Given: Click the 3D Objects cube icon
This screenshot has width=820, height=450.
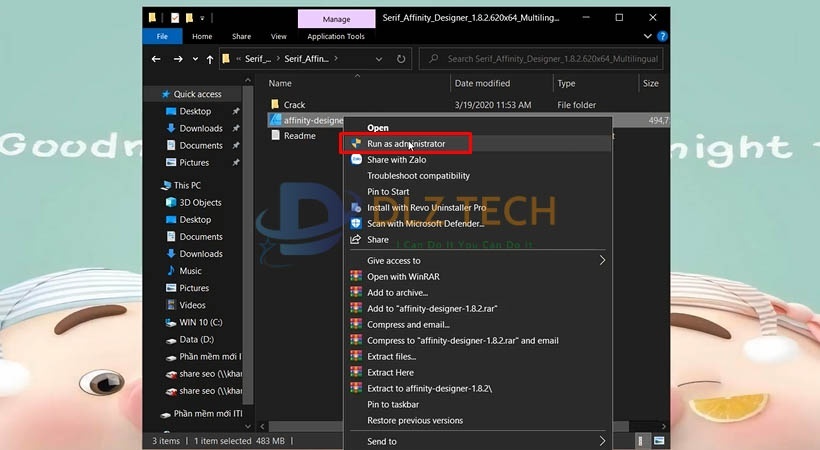Looking at the screenshot, I should pos(170,202).
